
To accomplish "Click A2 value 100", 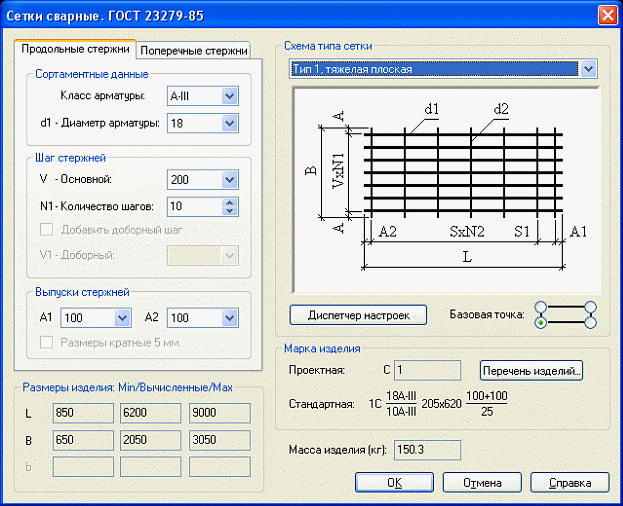I will pos(180,318).
